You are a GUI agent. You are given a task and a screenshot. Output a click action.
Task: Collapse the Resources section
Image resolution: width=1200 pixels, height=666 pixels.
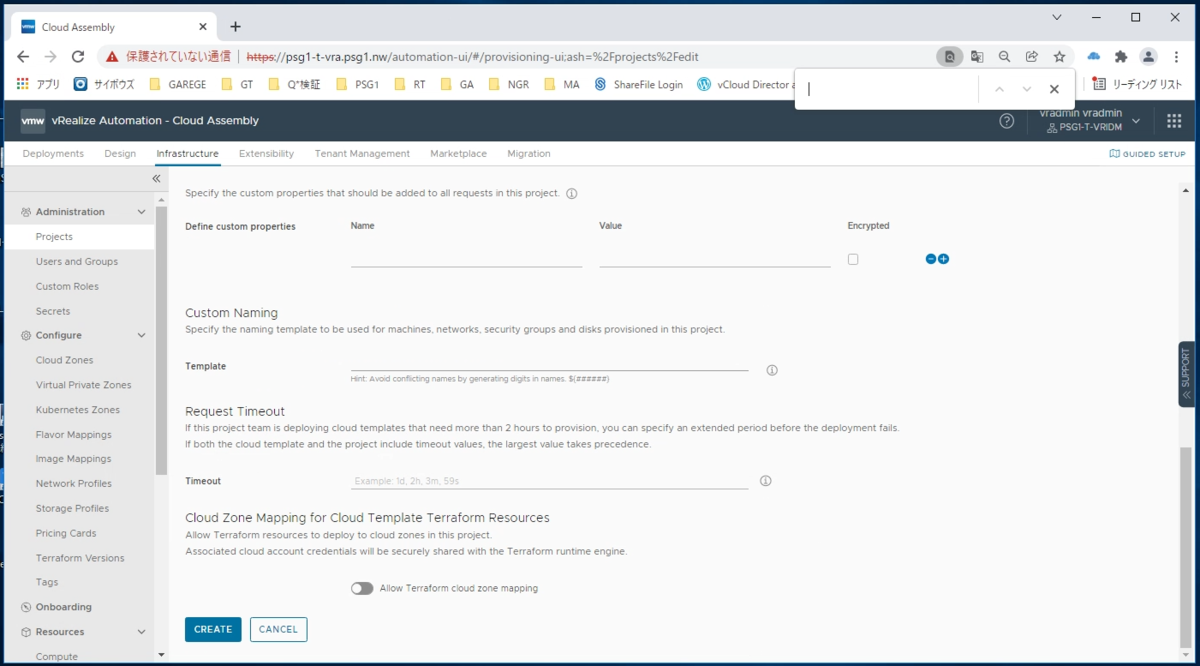(x=141, y=632)
